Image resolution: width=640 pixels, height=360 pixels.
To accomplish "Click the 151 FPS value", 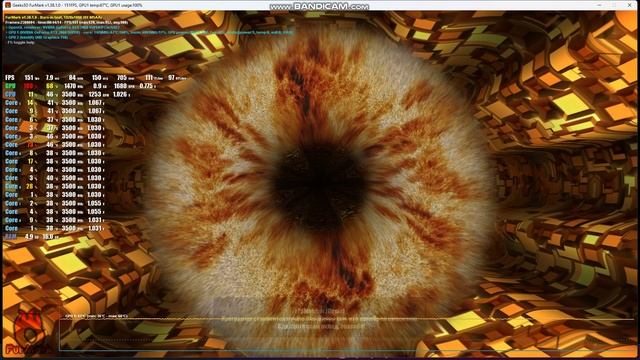I will 29,78.
